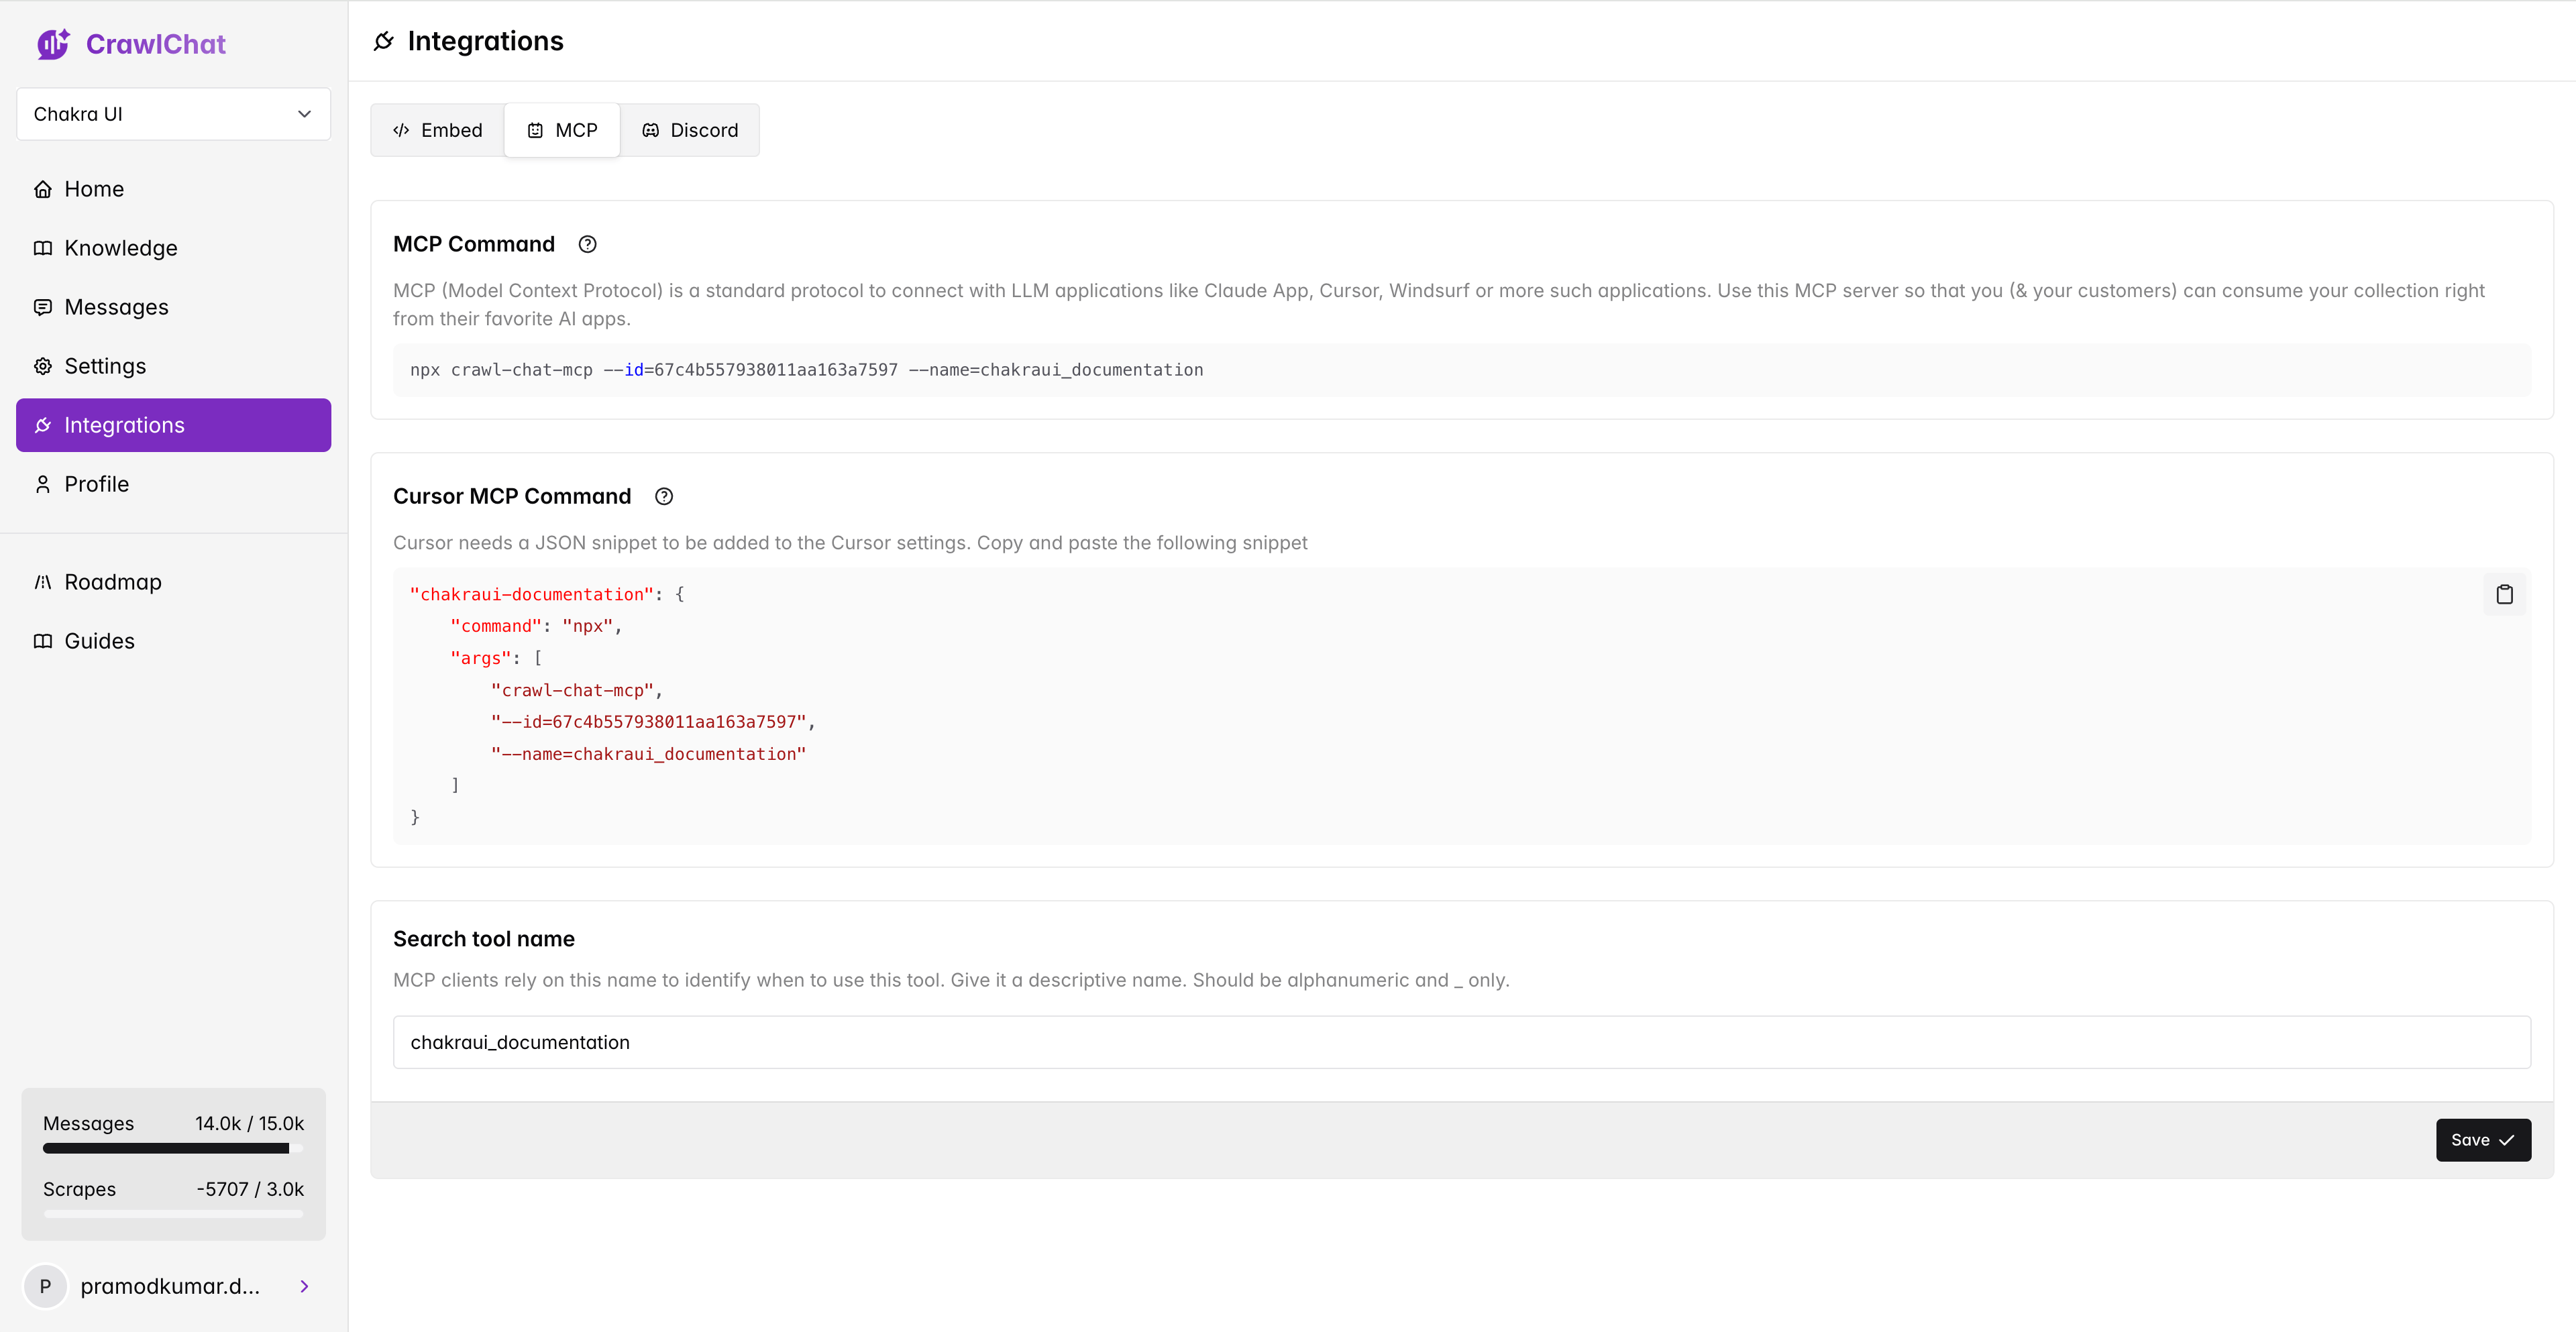This screenshot has width=2576, height=1332.
Task: Click the Messages usage progress bar
Action: (172, 1148)
